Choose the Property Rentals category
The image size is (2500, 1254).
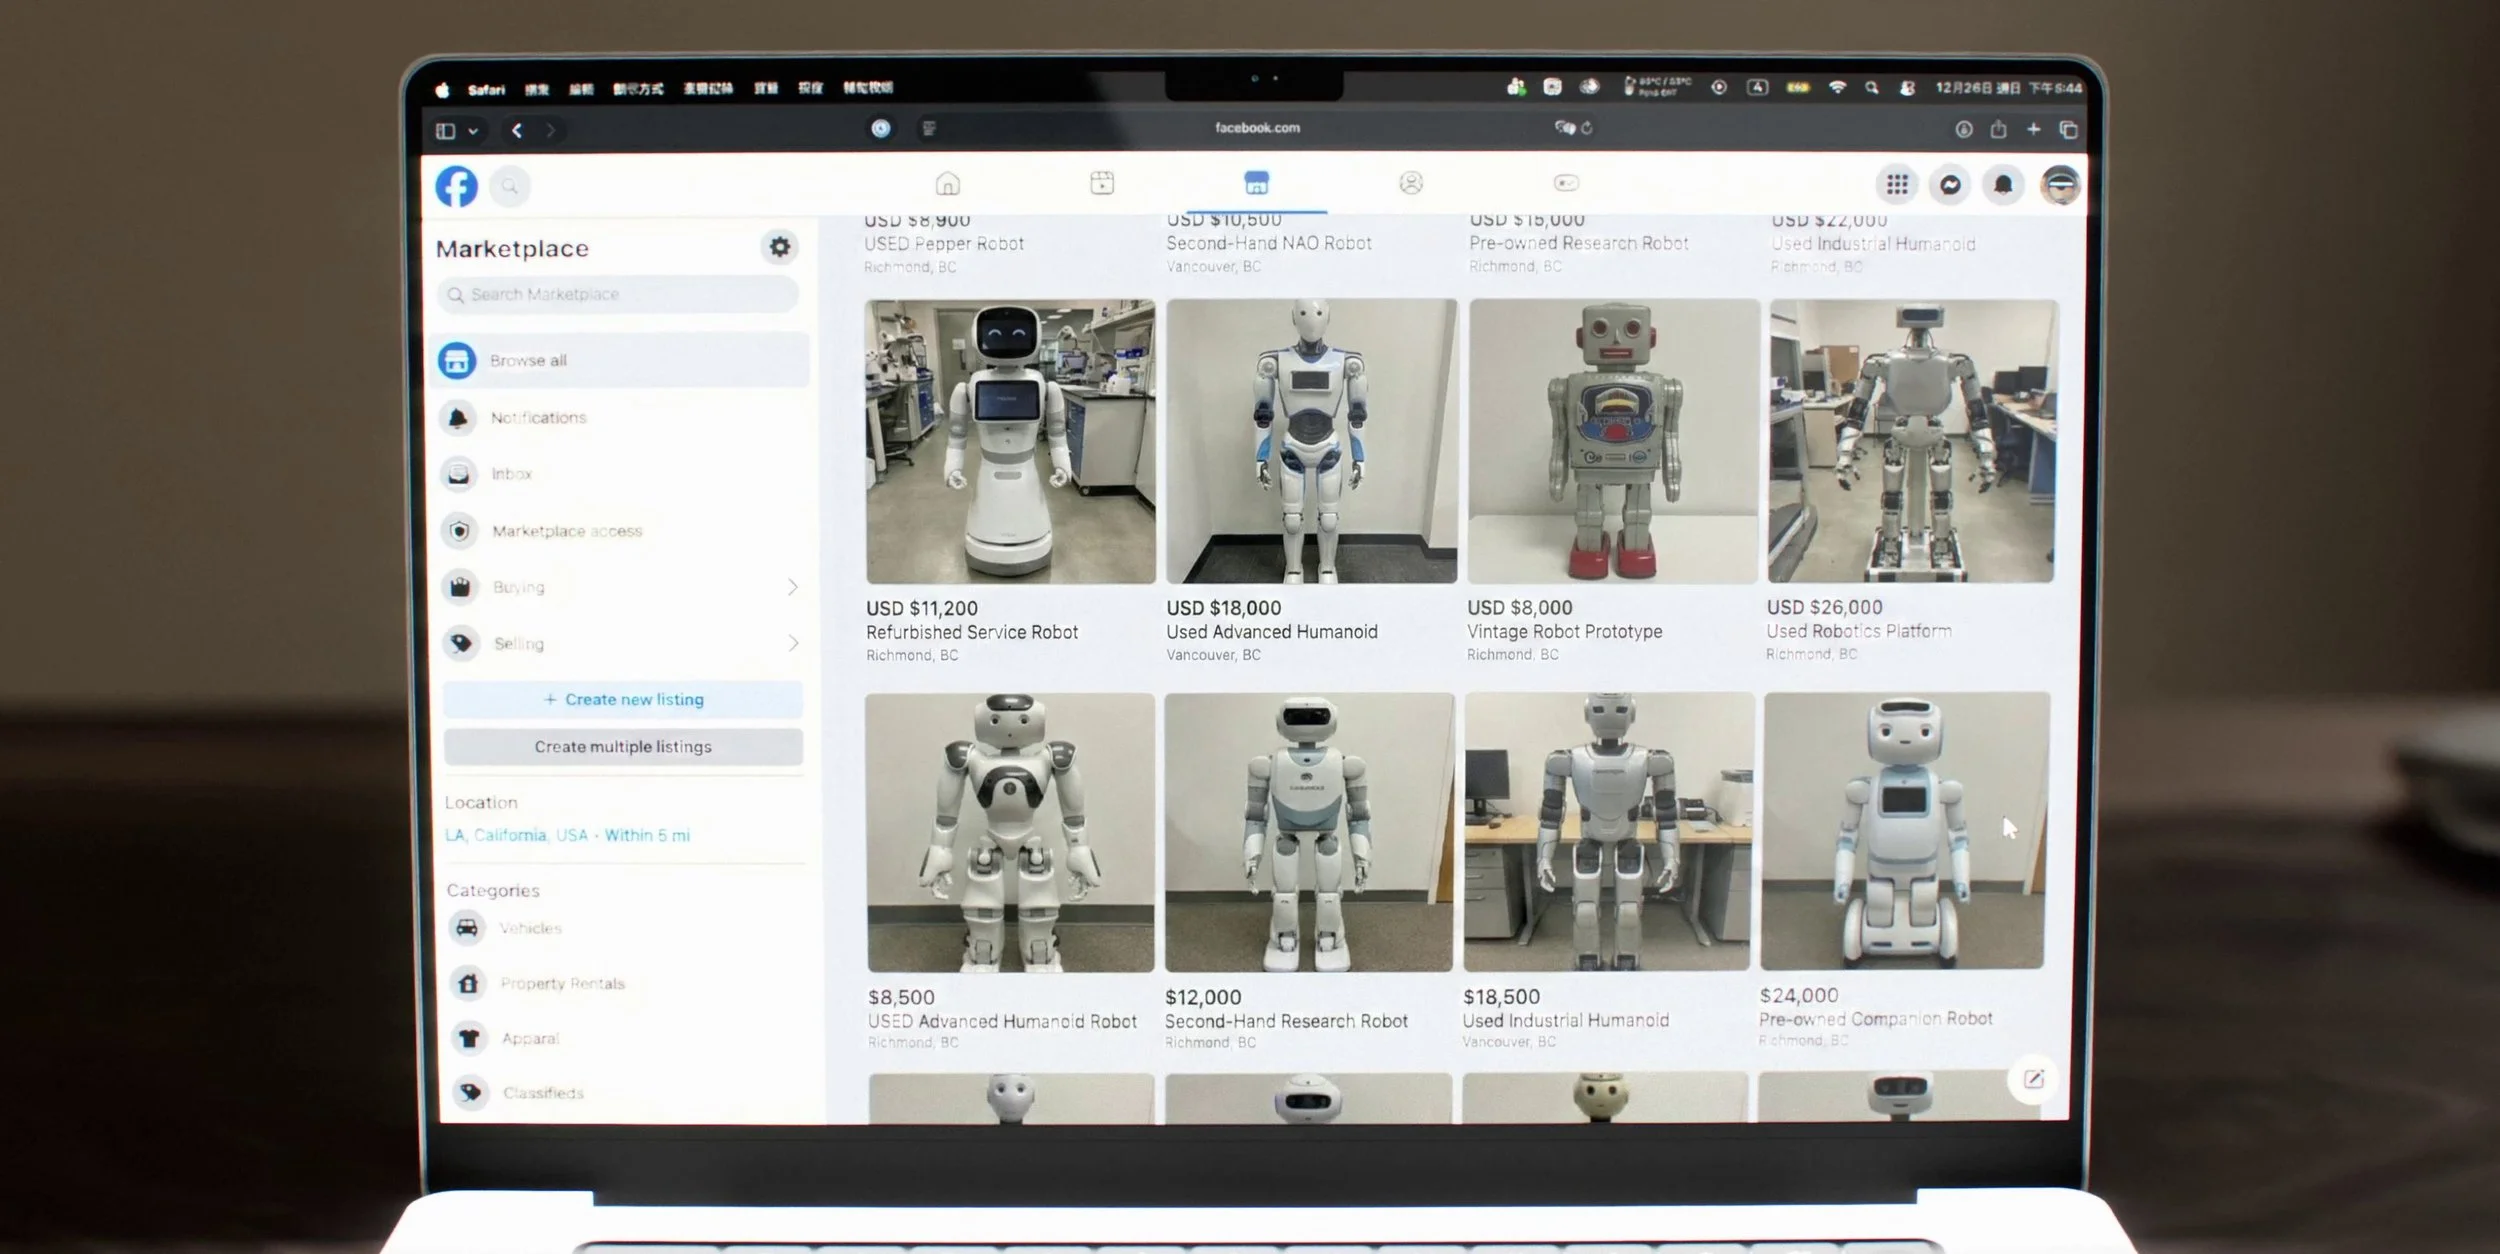pyautogui.click(x=625, y=983)
